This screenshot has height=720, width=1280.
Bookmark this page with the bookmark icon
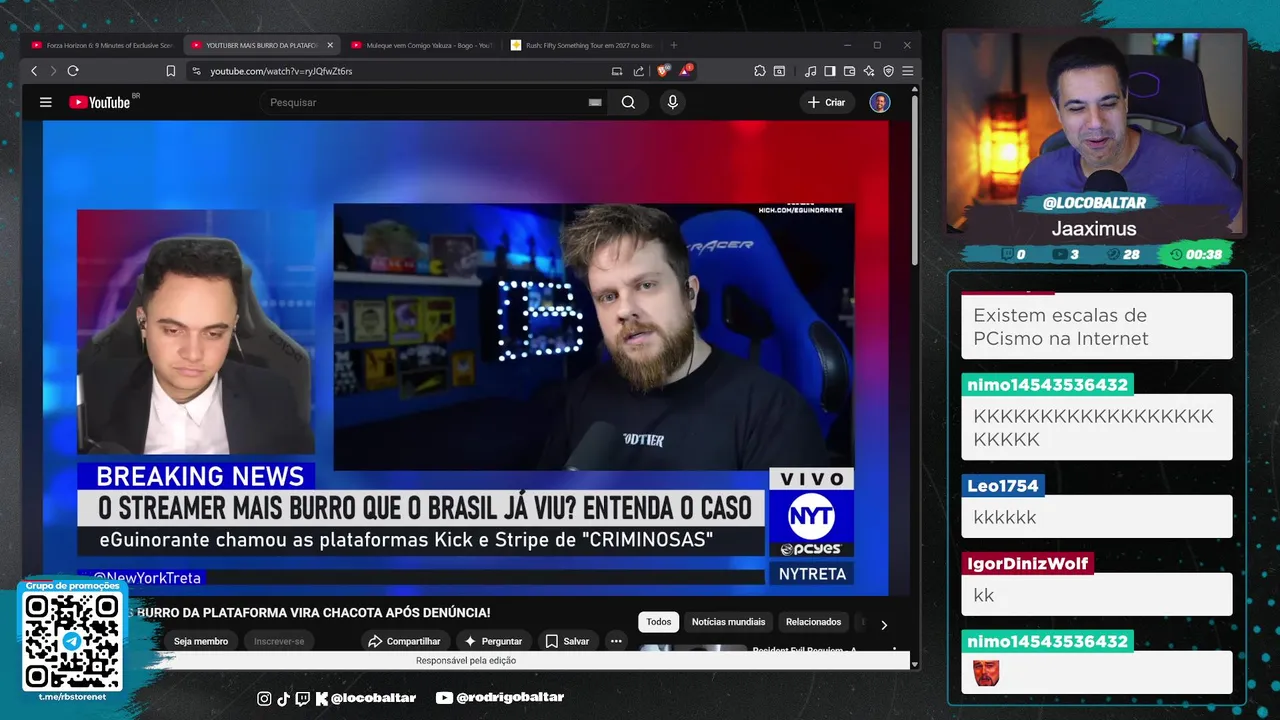point(171,71)
